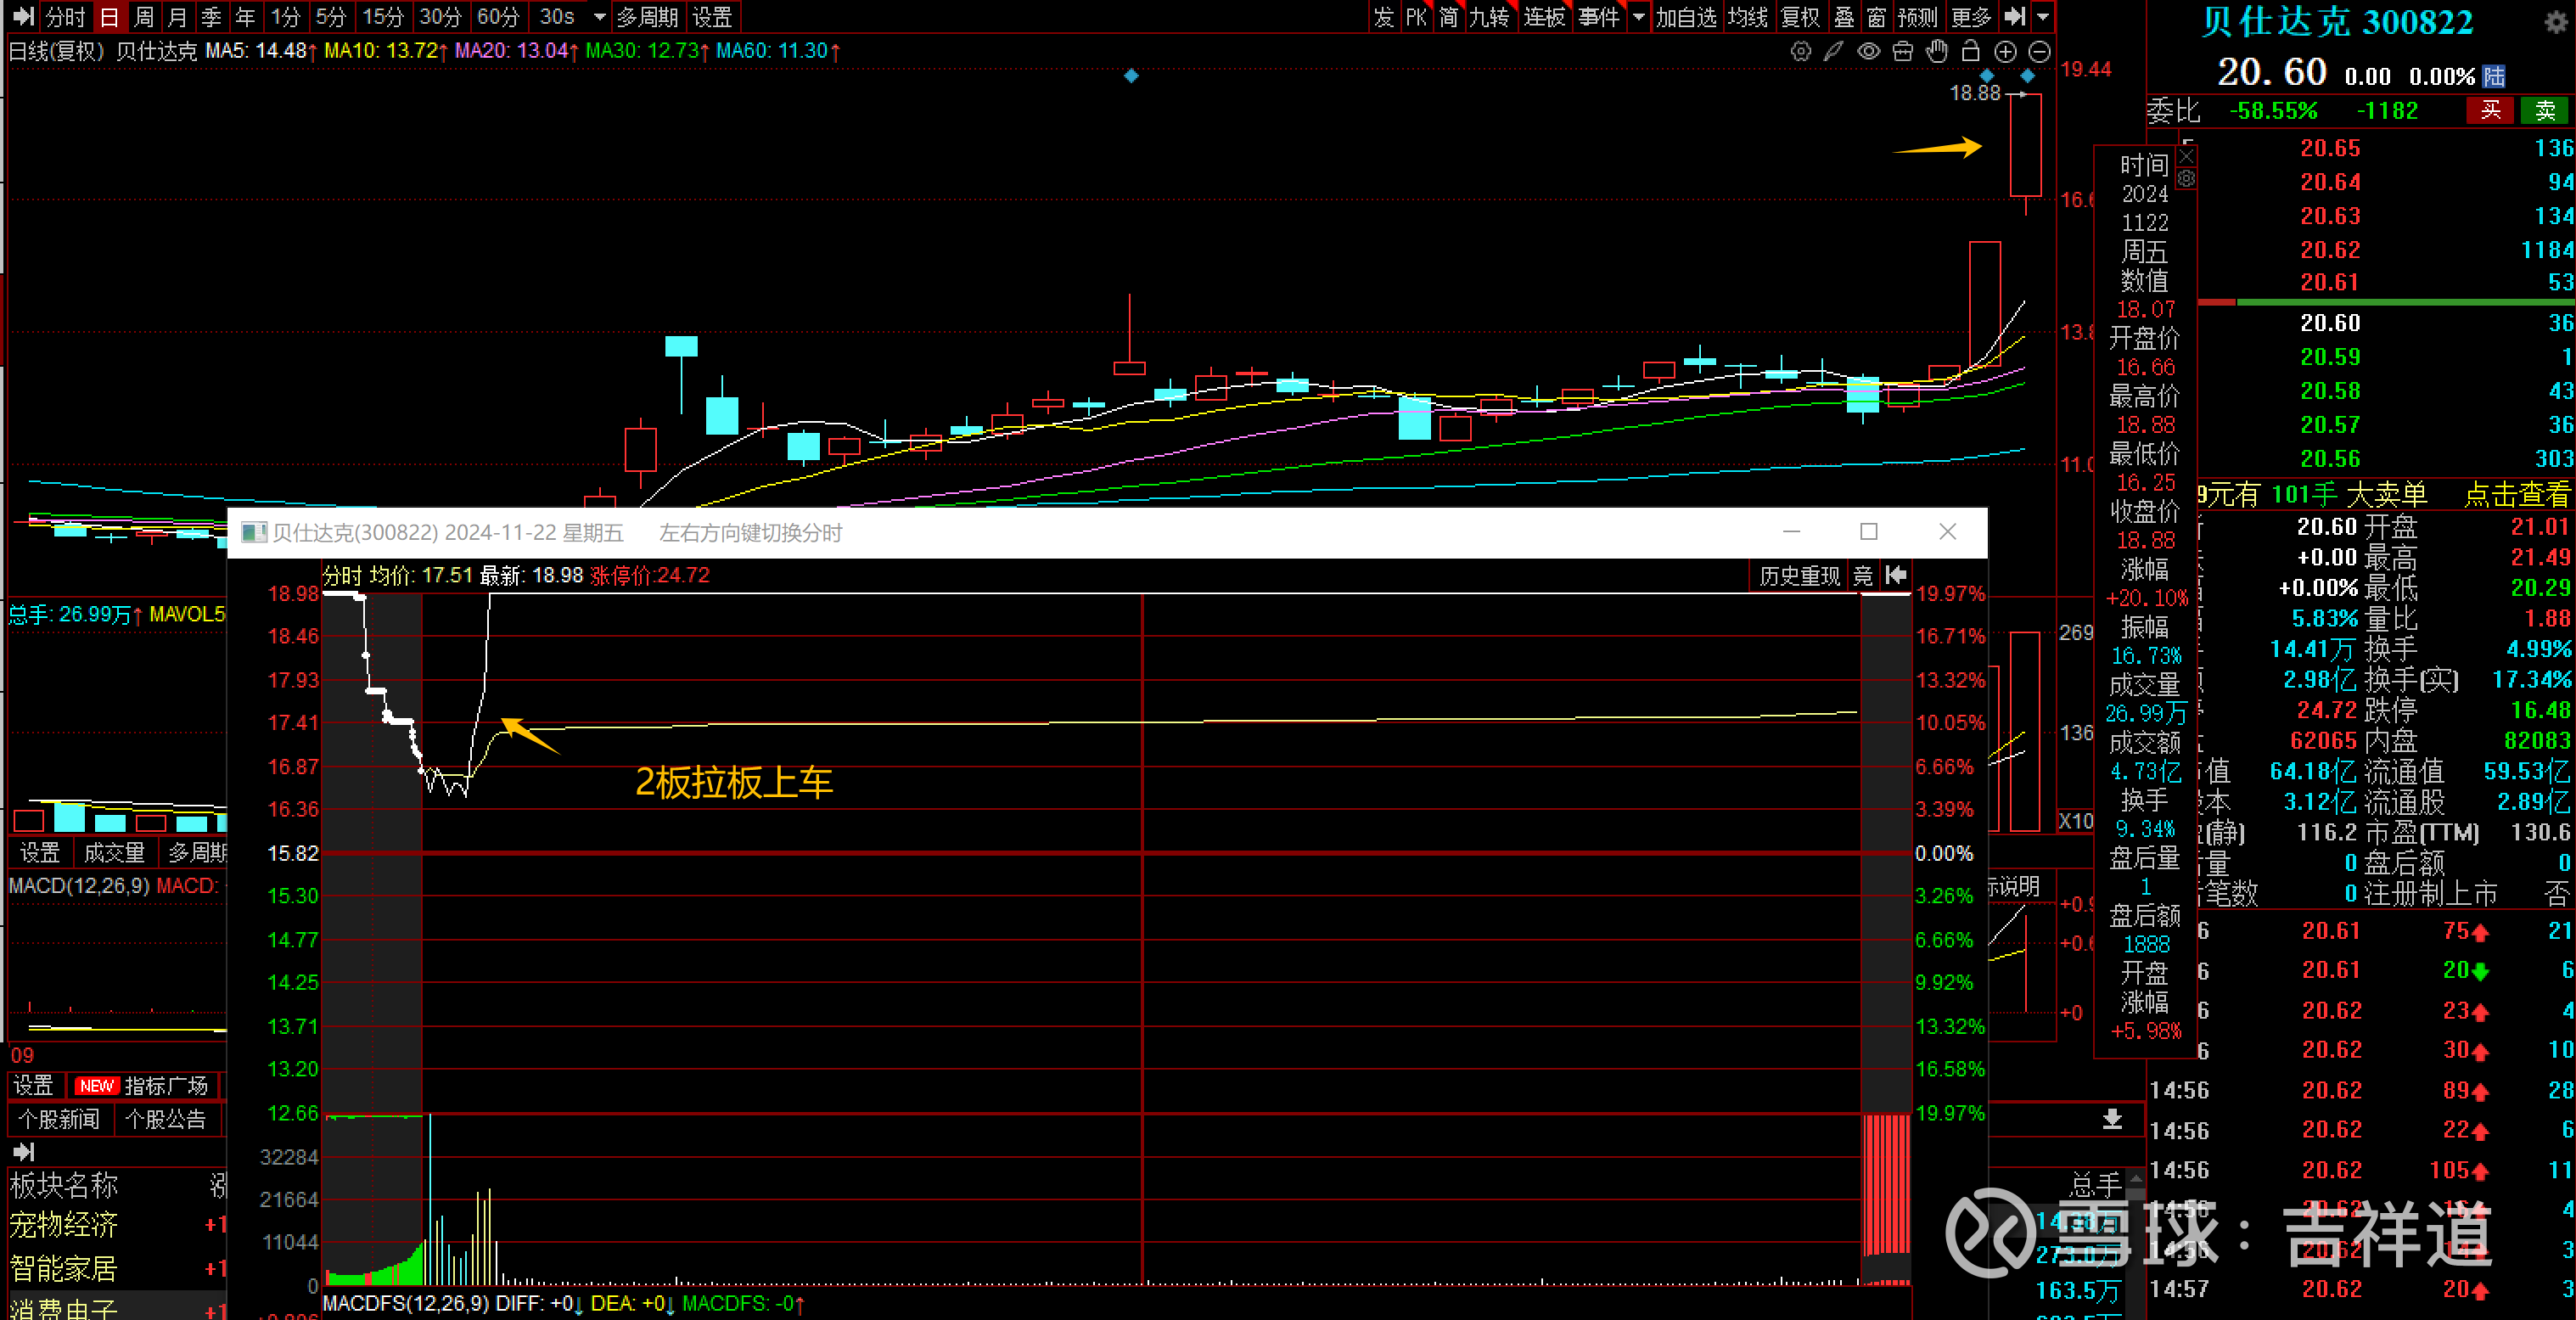Select the drawing pen tool icon
The height and width of the screenshot is (1320, 2576).
click(x=1834, y=52)
